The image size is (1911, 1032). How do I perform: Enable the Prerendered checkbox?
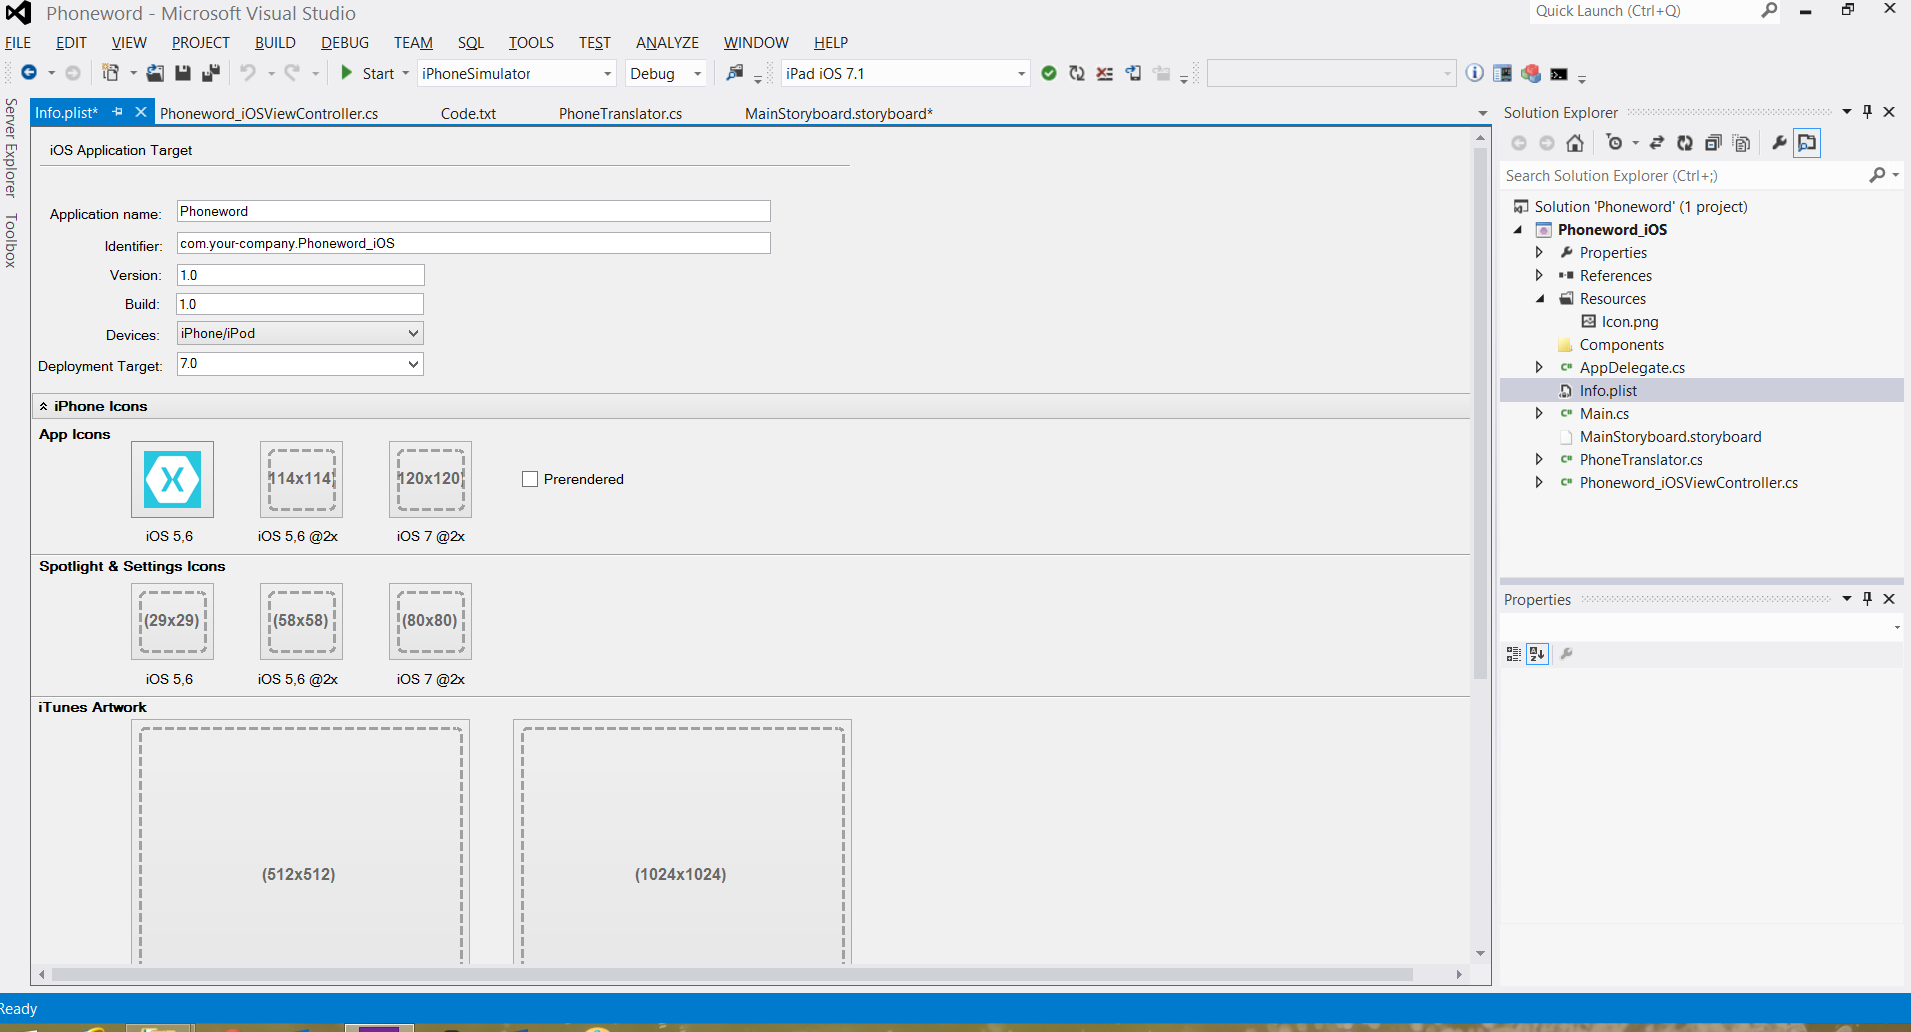tap(530, 479)
